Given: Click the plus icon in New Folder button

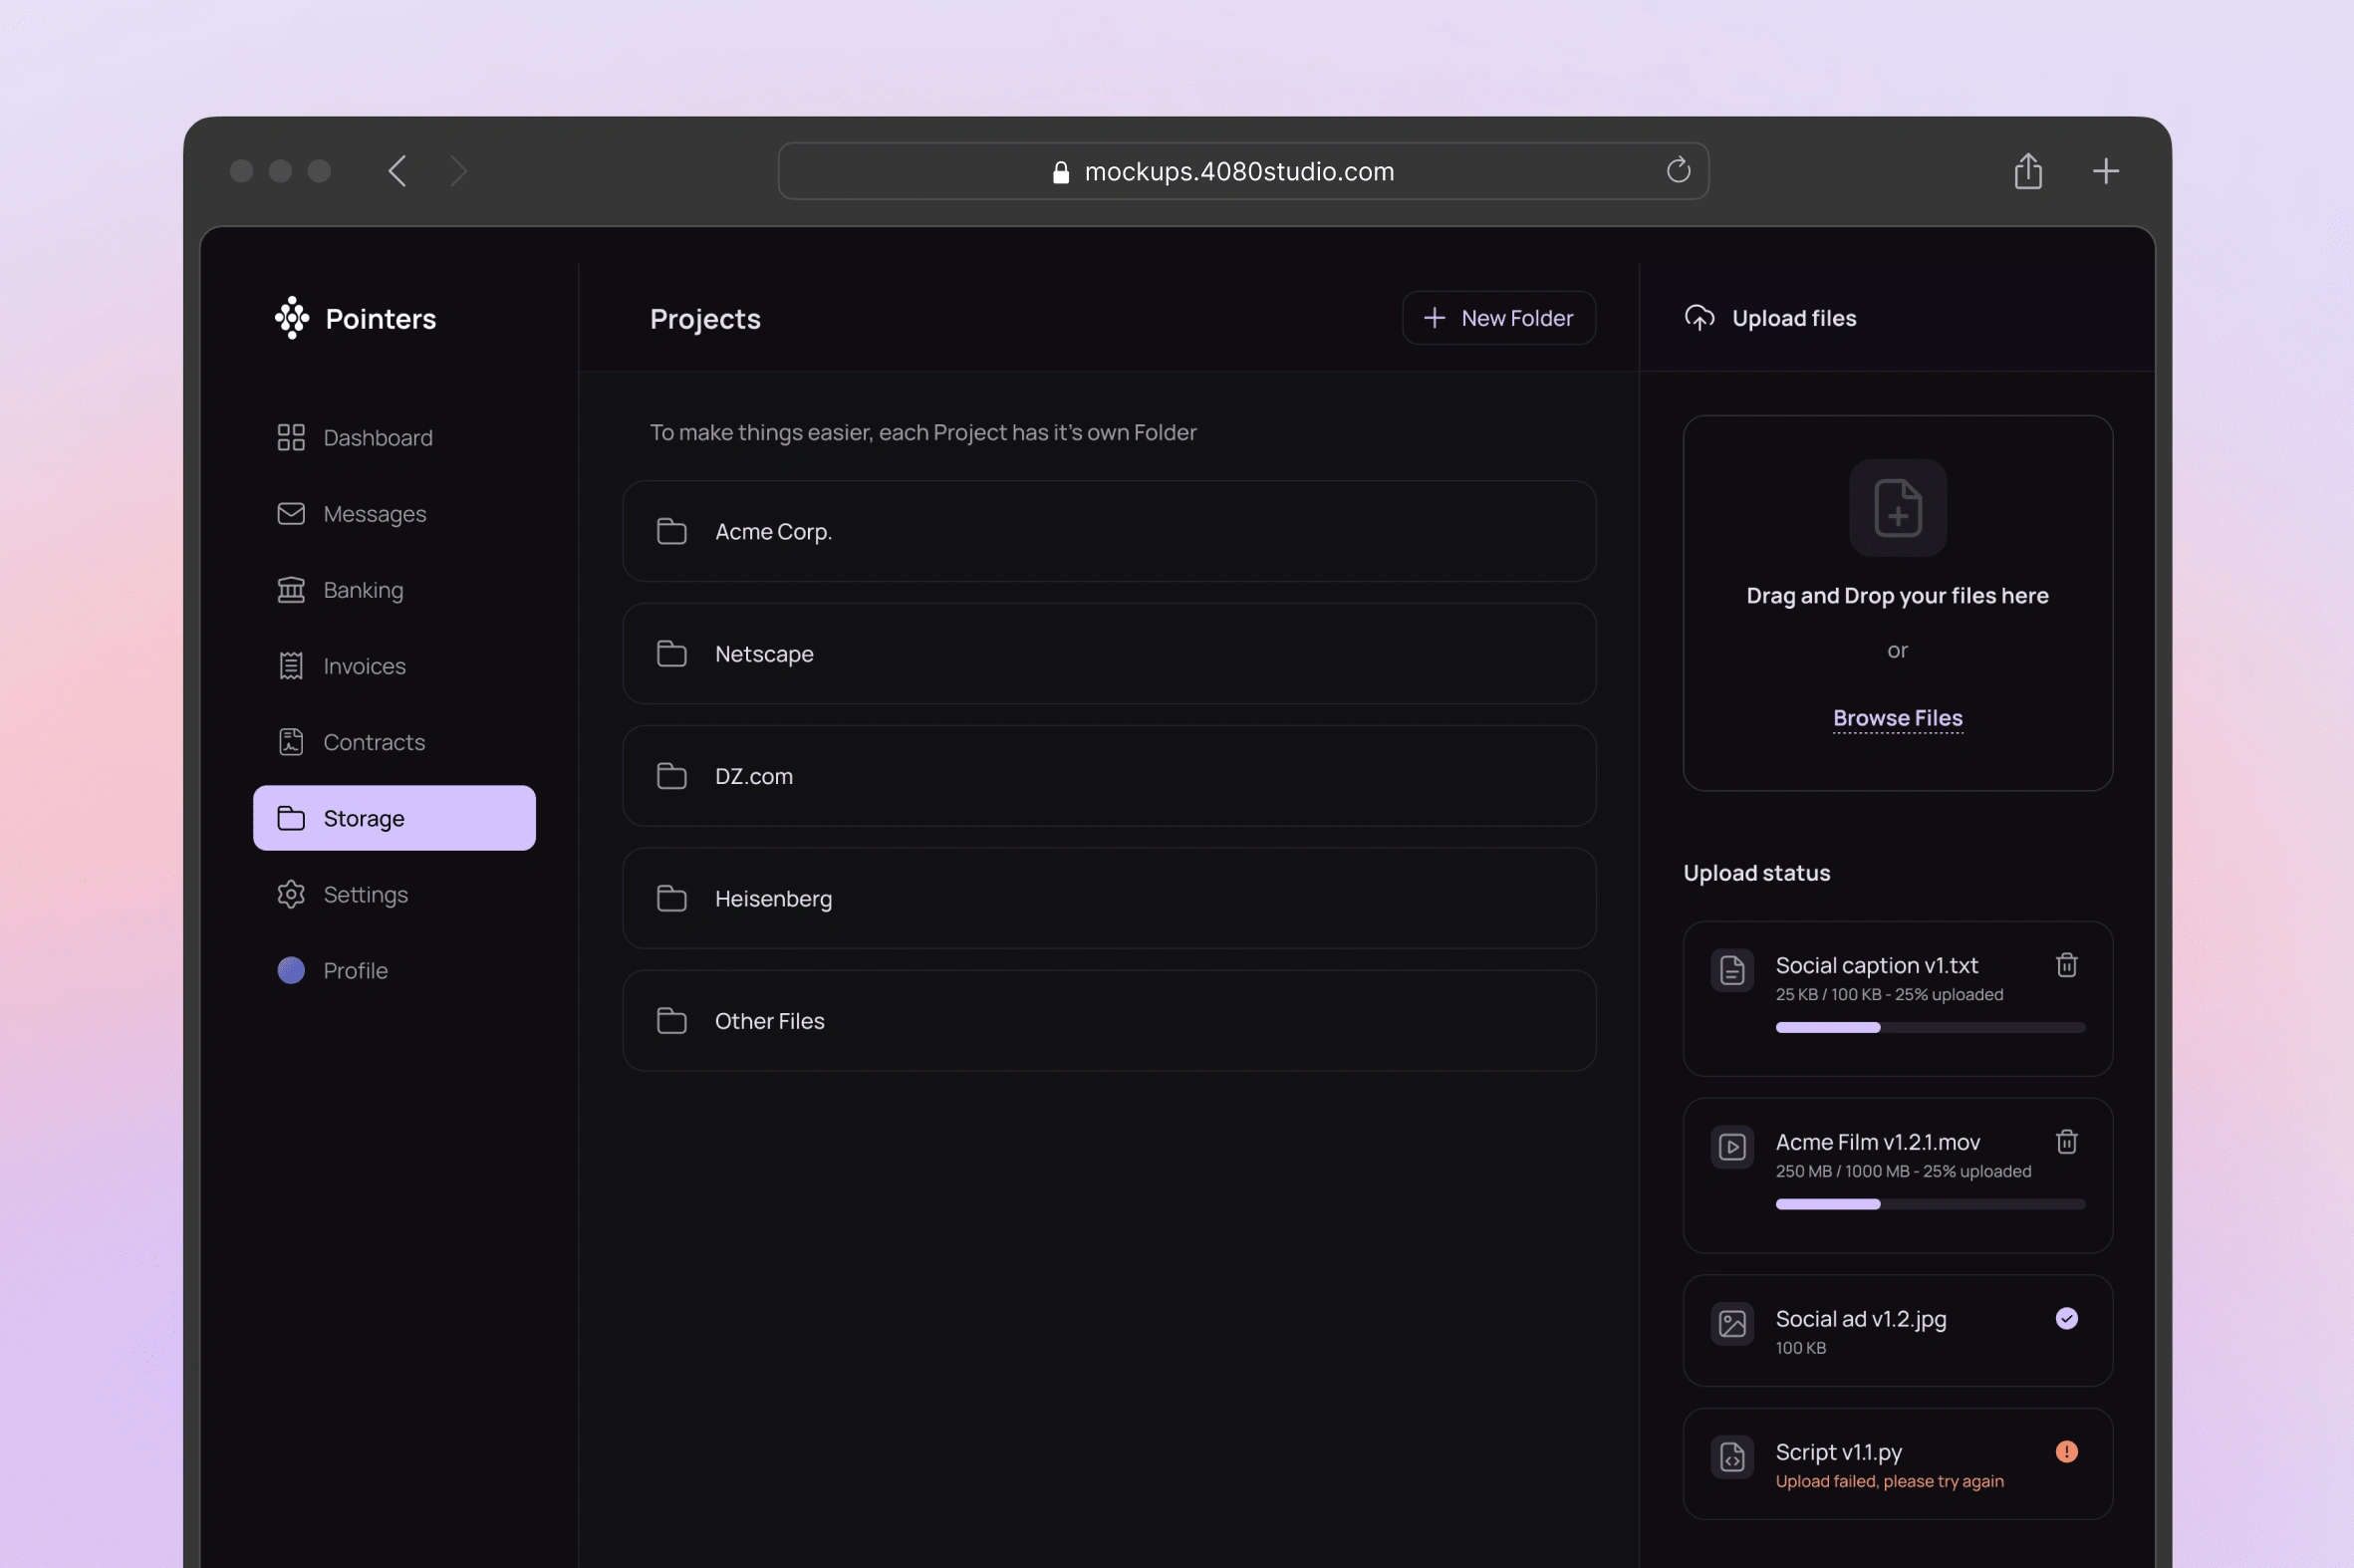Looking at the screenshot, I should 1434,318.
